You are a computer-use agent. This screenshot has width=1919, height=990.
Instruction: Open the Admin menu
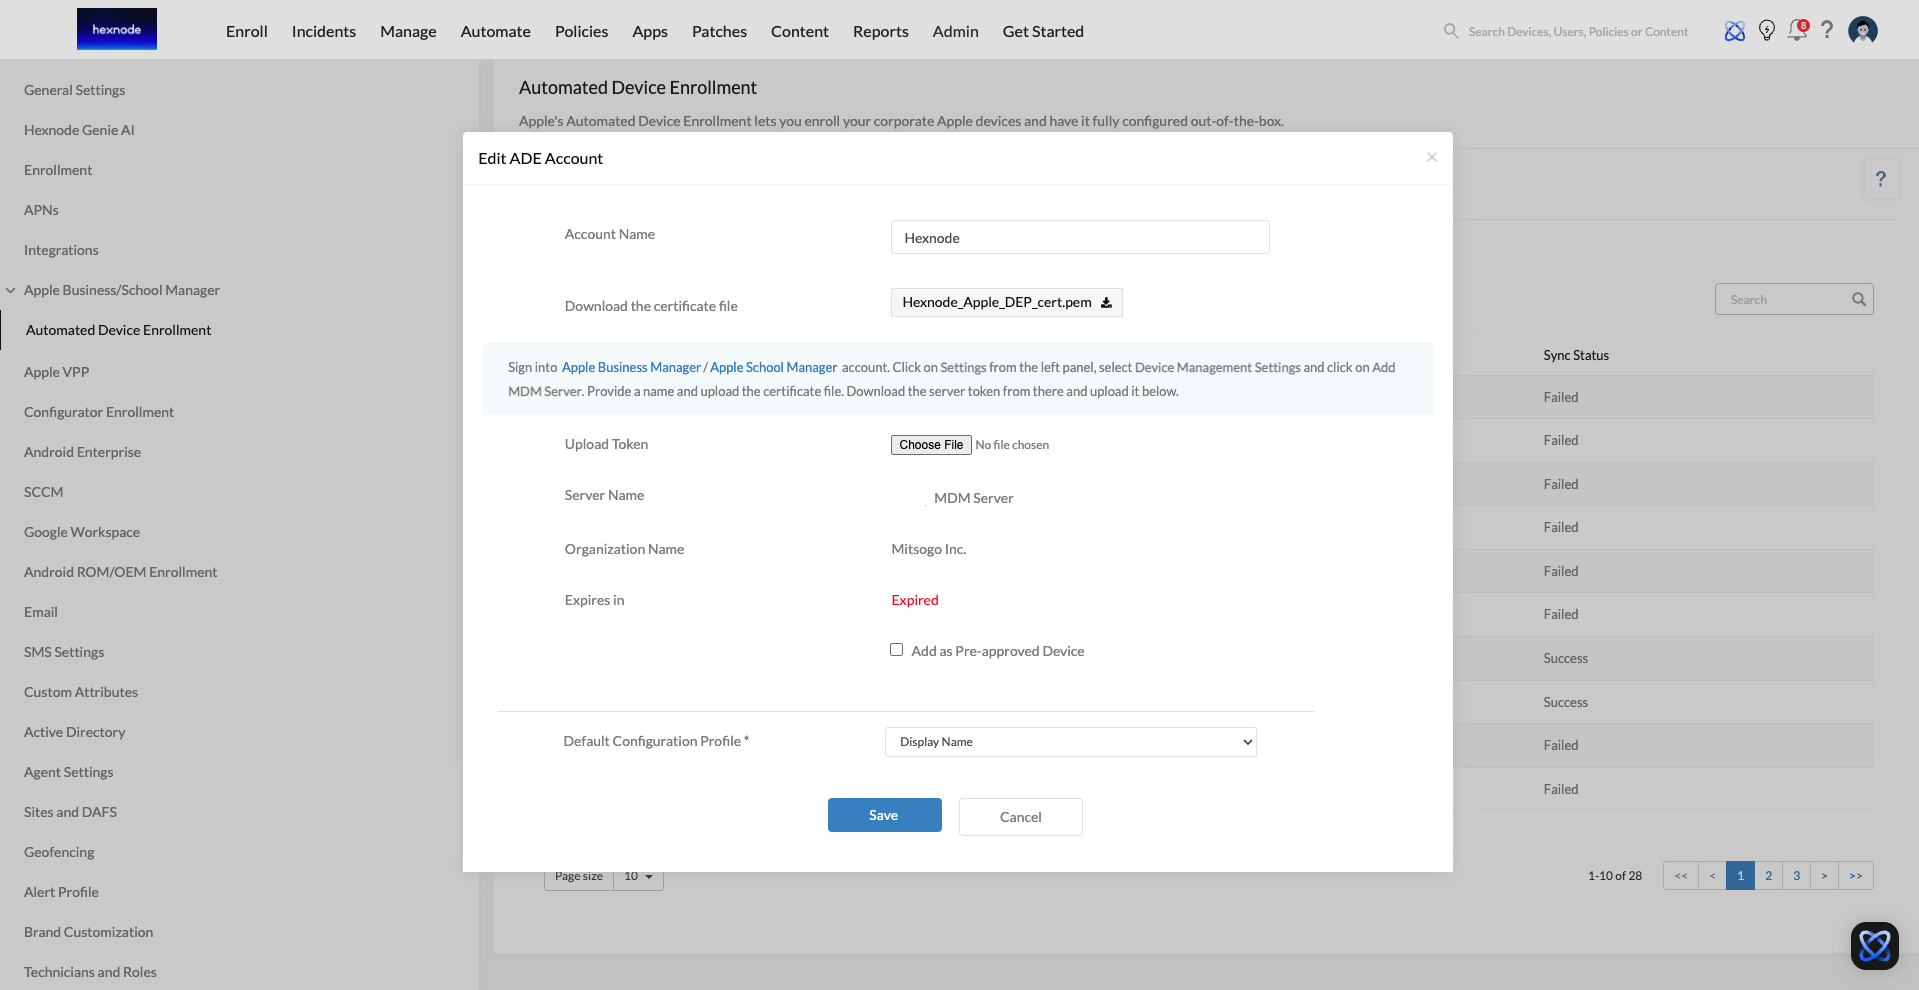click(956, 31)
